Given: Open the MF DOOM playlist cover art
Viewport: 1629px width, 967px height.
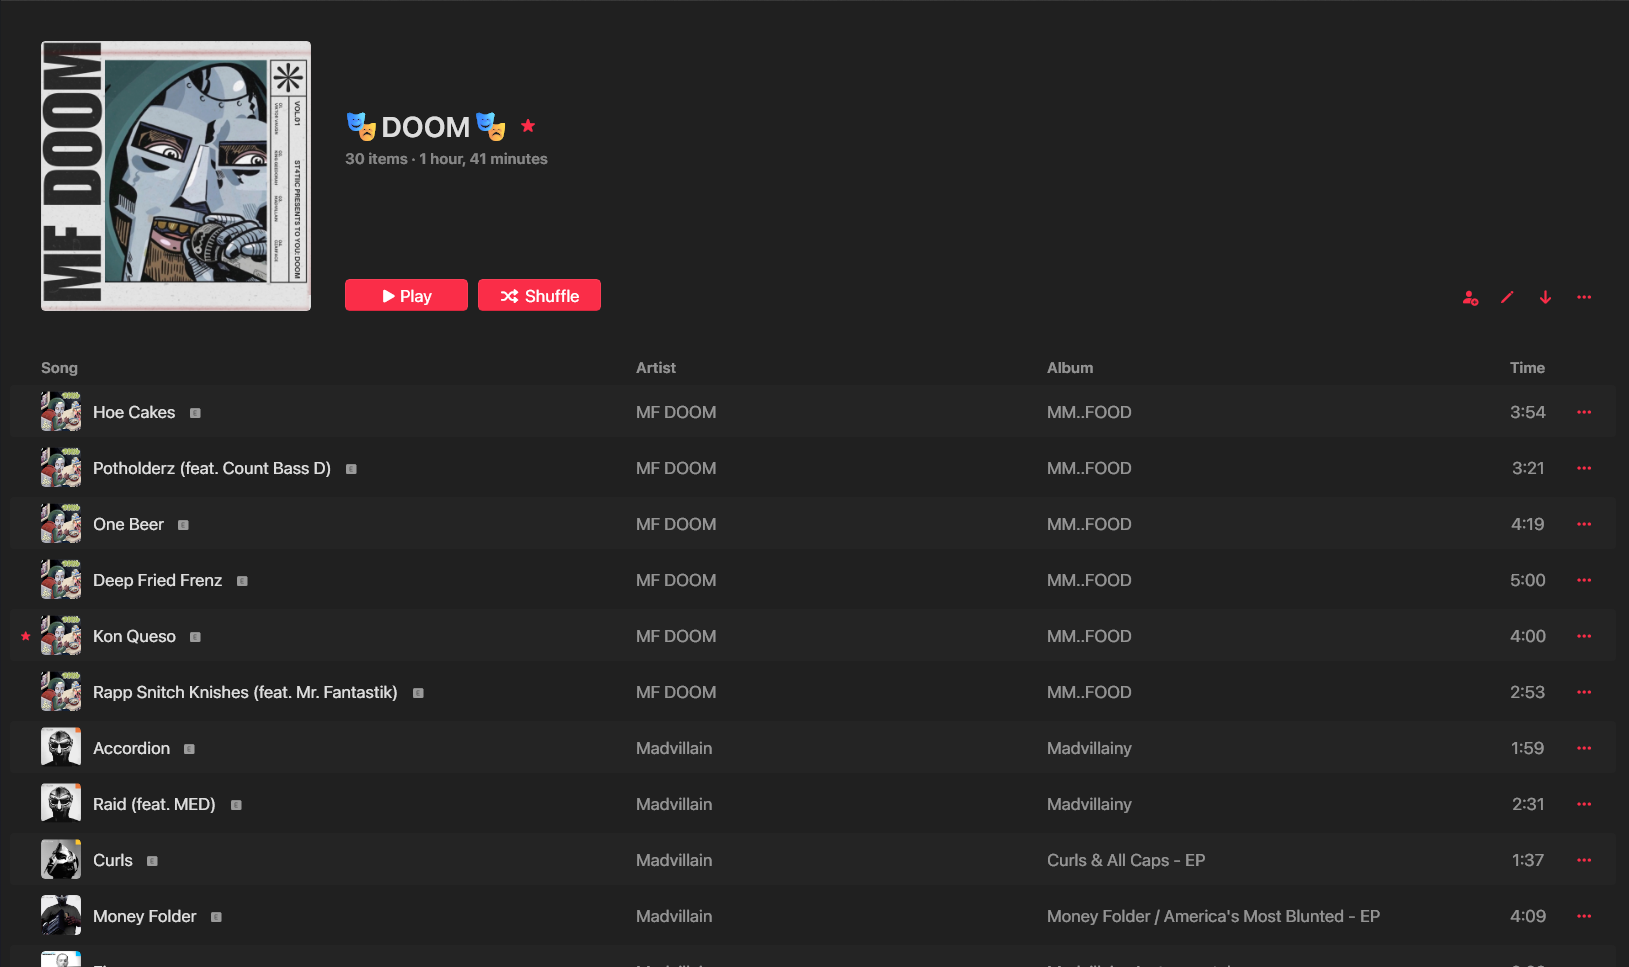Looking at the screenshot, I should 176,176.
